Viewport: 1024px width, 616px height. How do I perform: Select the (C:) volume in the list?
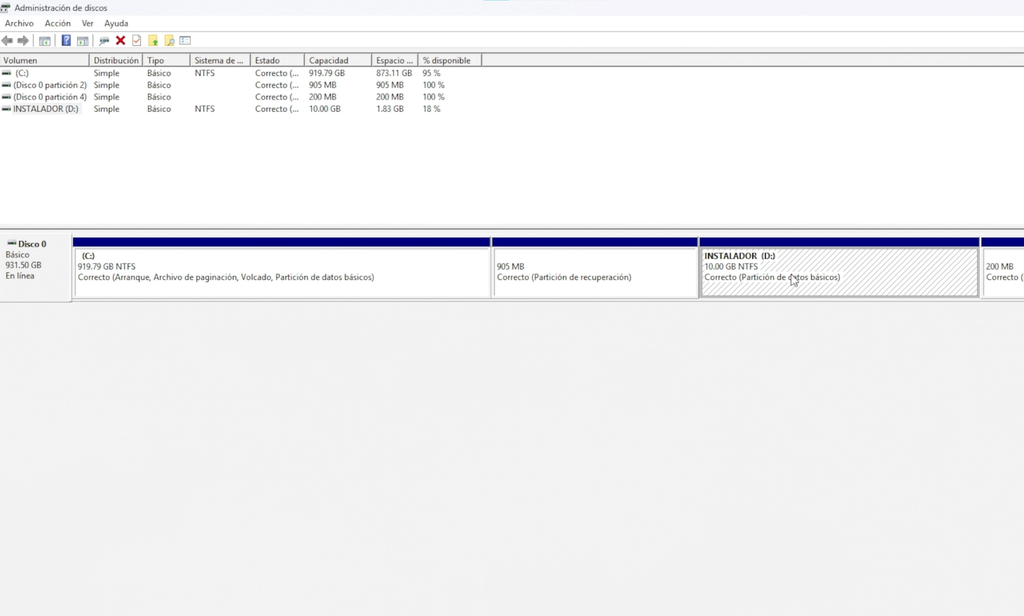tap(22, 73)
